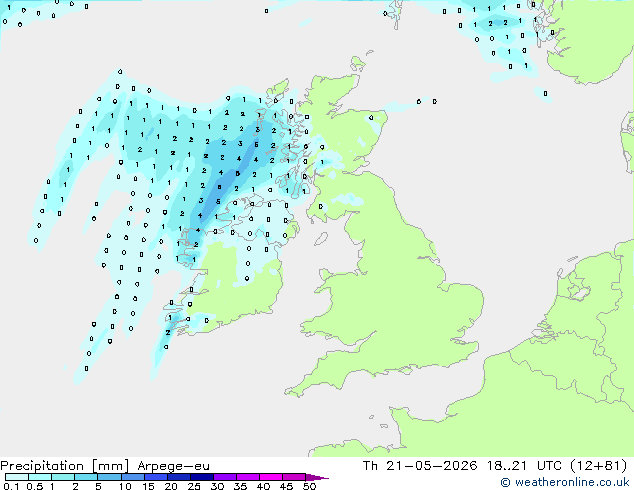634x490 pixels.
Task: Click the 15 to 20 mm legend swatch
Action: coord(155,477)
